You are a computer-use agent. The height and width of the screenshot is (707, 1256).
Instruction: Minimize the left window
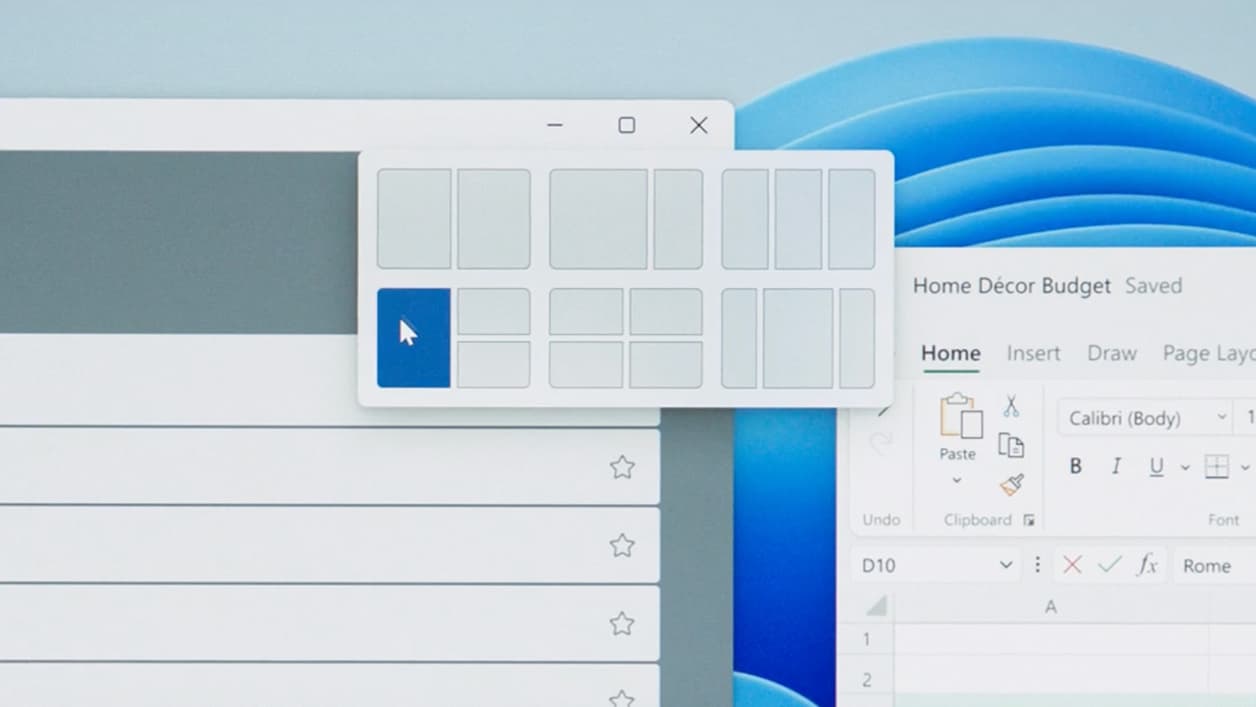555,125
